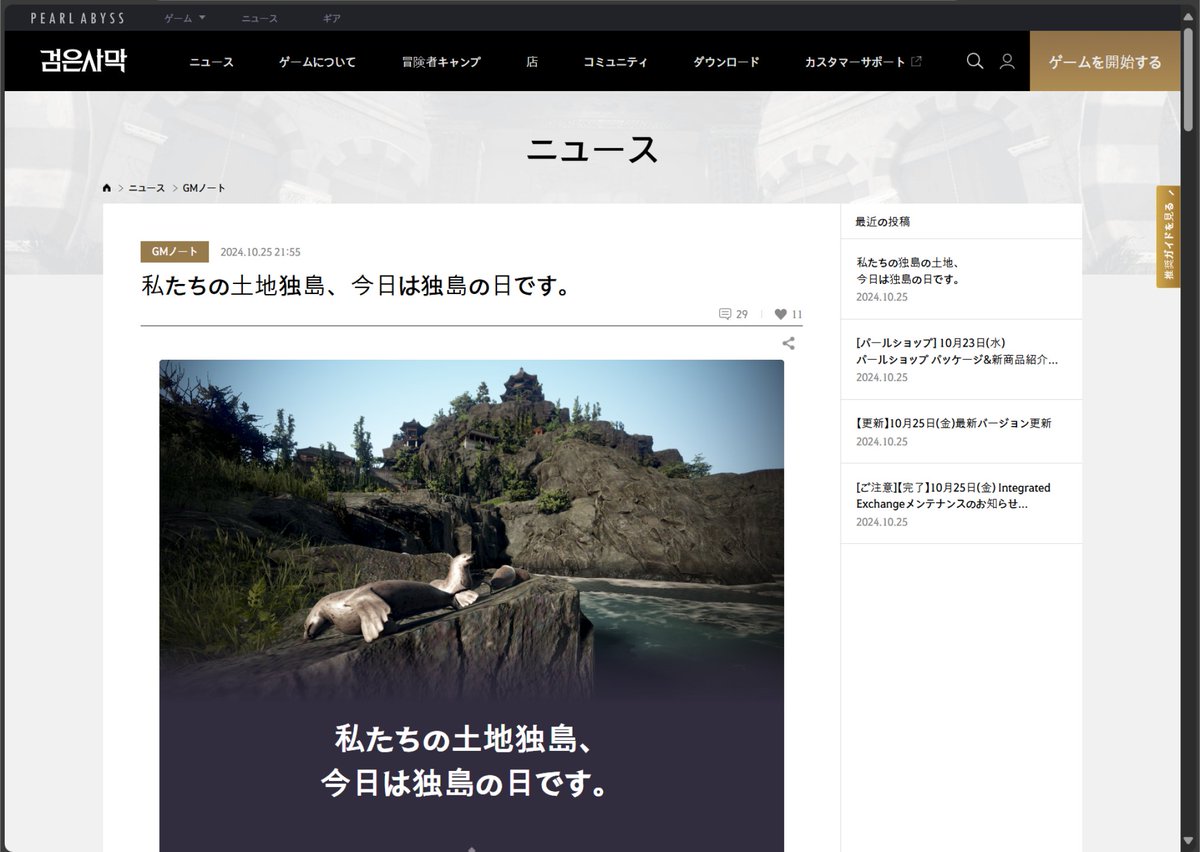
Task: Click the Pearl Abyss logo
Action: [x=77, y=18]
